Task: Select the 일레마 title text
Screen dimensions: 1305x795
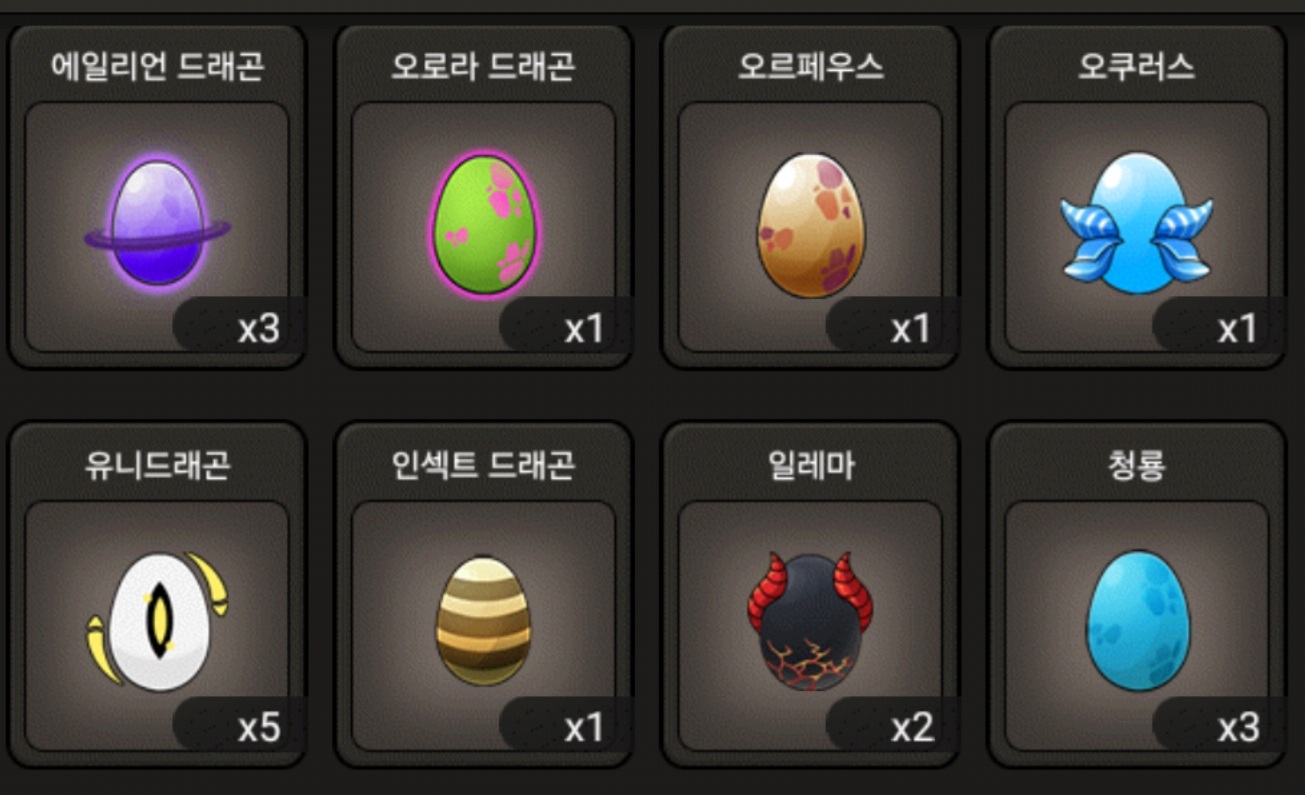Action: 811,465
